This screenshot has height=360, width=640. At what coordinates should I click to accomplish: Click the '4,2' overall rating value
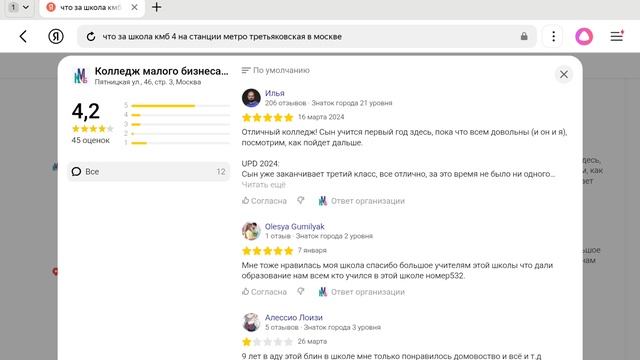tap(86, 111)
